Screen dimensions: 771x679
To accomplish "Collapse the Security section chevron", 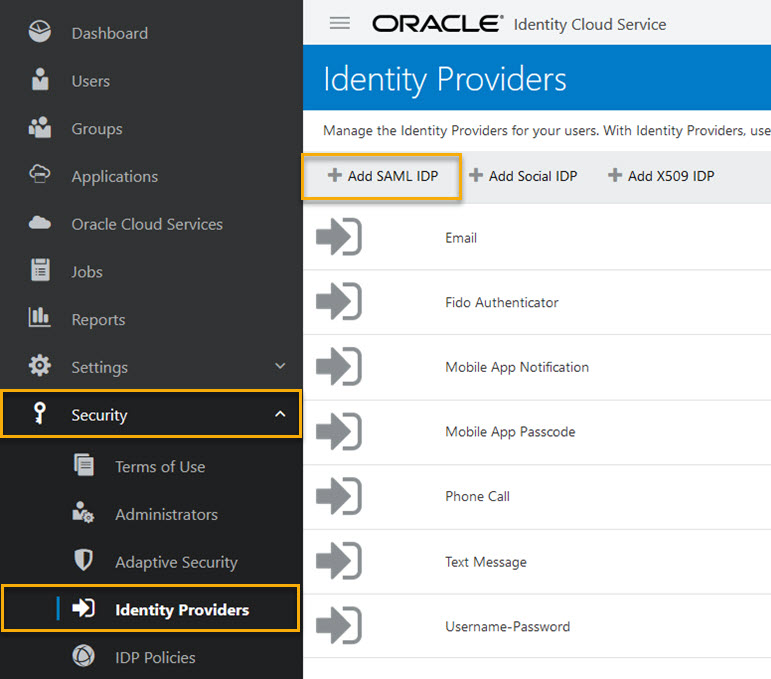I will (280, 414).
